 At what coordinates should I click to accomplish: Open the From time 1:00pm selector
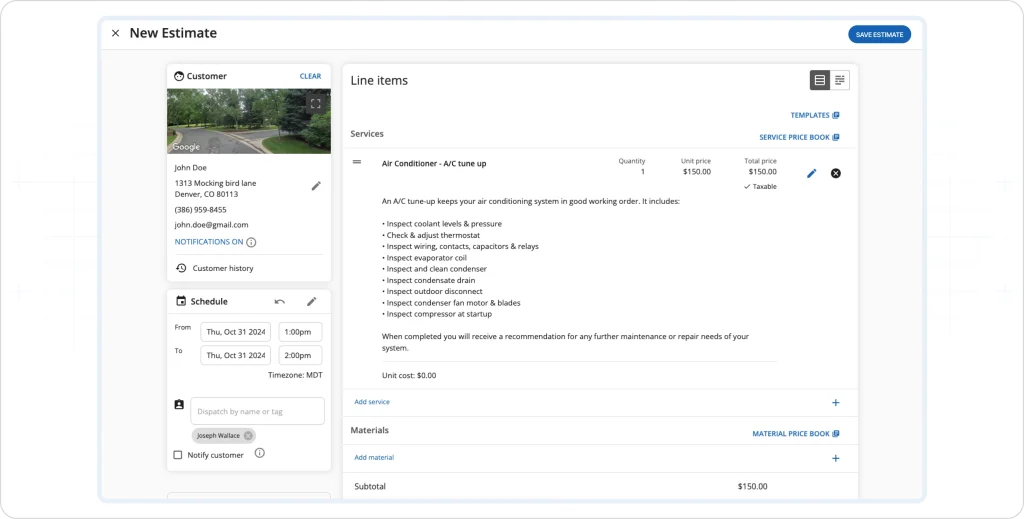[300, 332]
